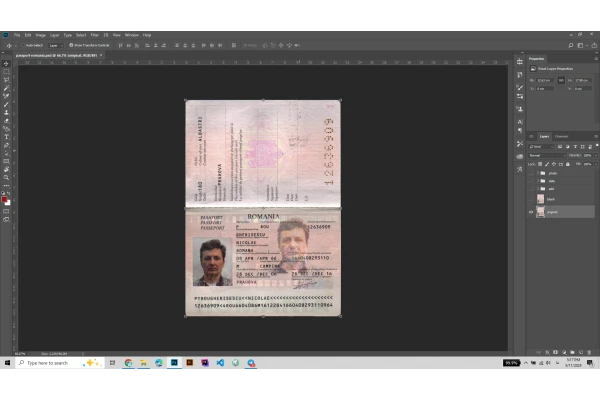This screenshot has width=600, height=400.
Task: Select the Hand tool
Action: [6, 170]
